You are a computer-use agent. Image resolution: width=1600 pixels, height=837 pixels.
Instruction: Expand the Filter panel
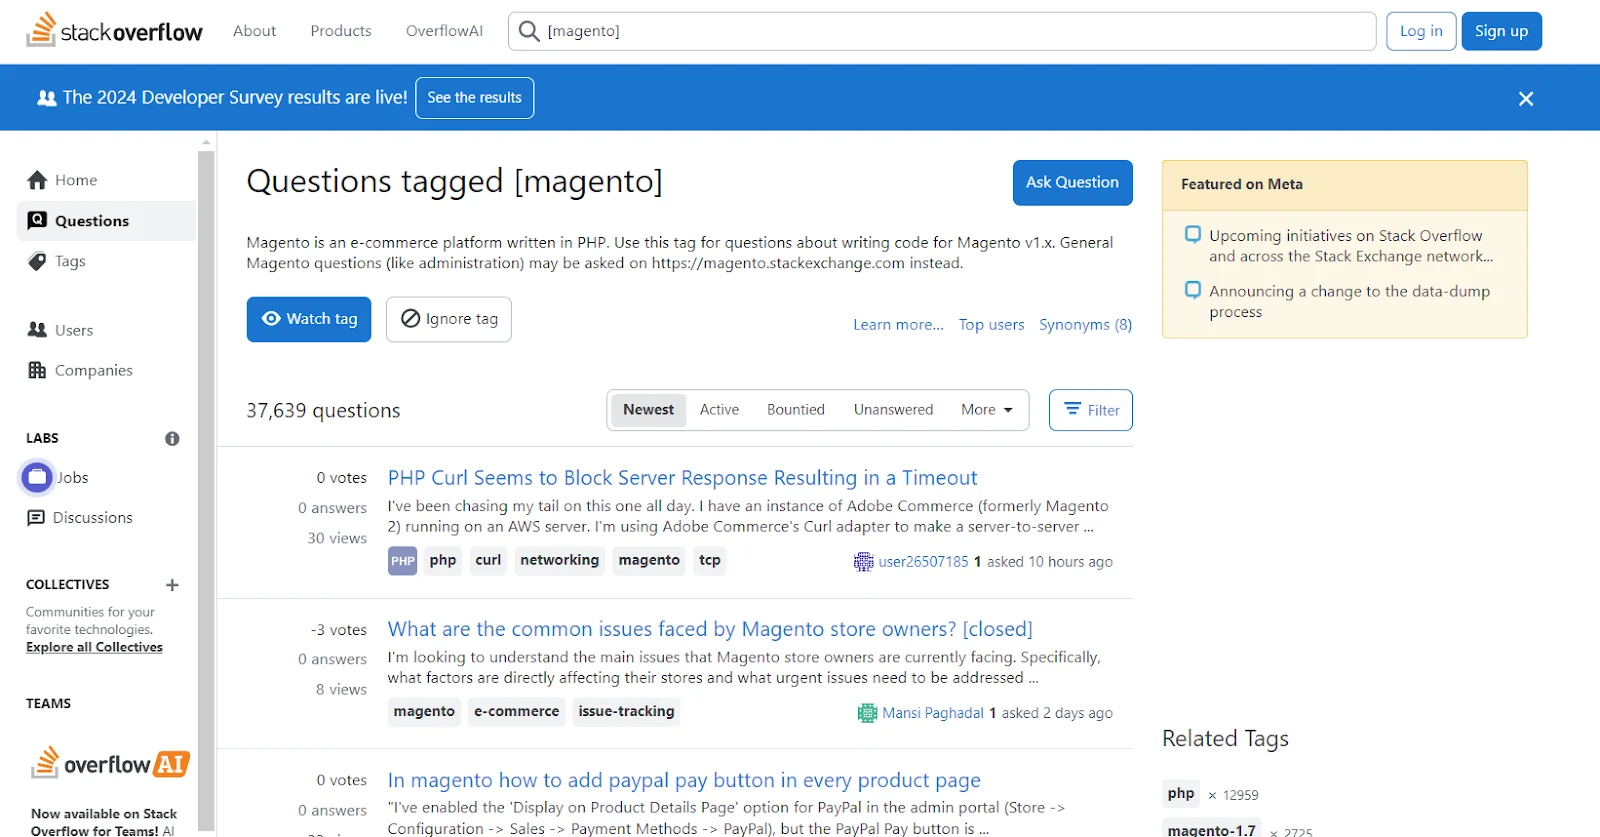[1090, 410]
